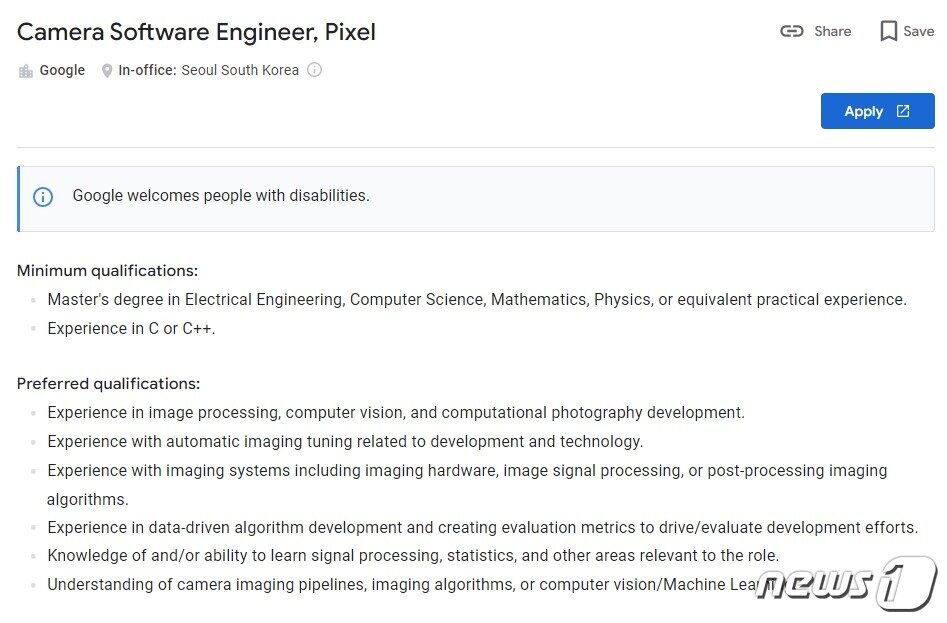Image resolution: width=947 pixels, height=623 pixels.
Task: Click the blue info icon in disabilities banner
Action: coord(43,197)
